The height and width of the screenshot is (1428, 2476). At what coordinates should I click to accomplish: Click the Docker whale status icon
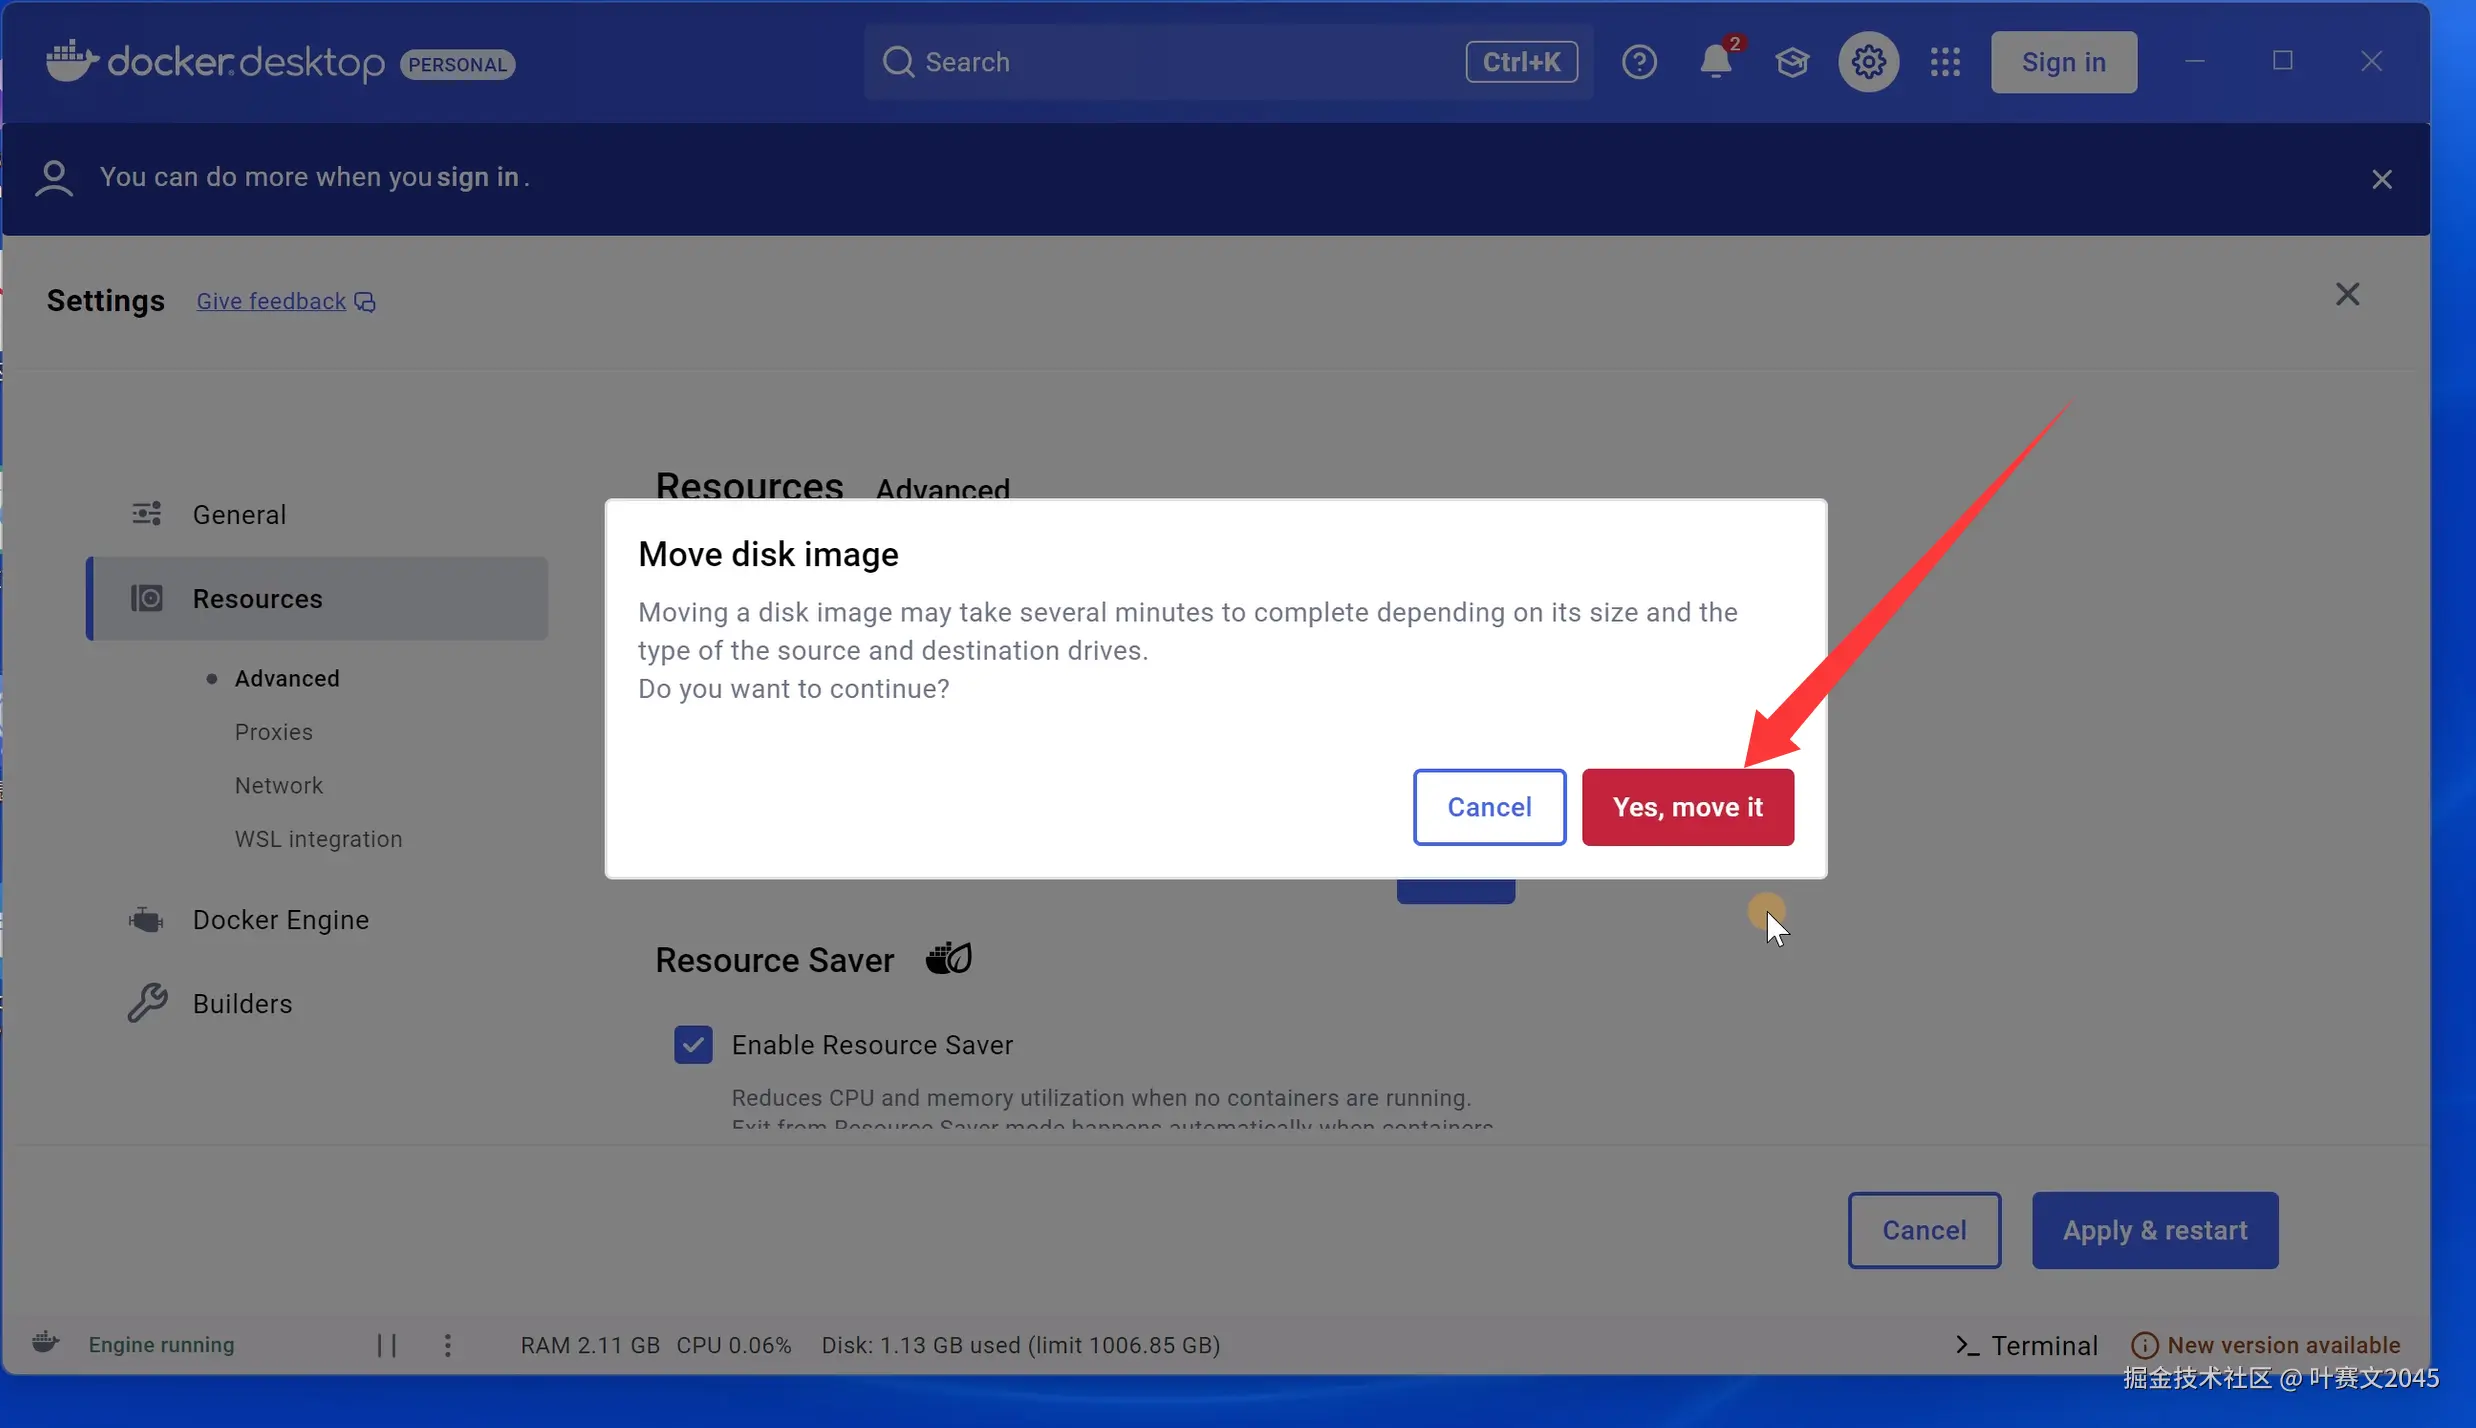pyautogui.click(x=45, y=1343)
